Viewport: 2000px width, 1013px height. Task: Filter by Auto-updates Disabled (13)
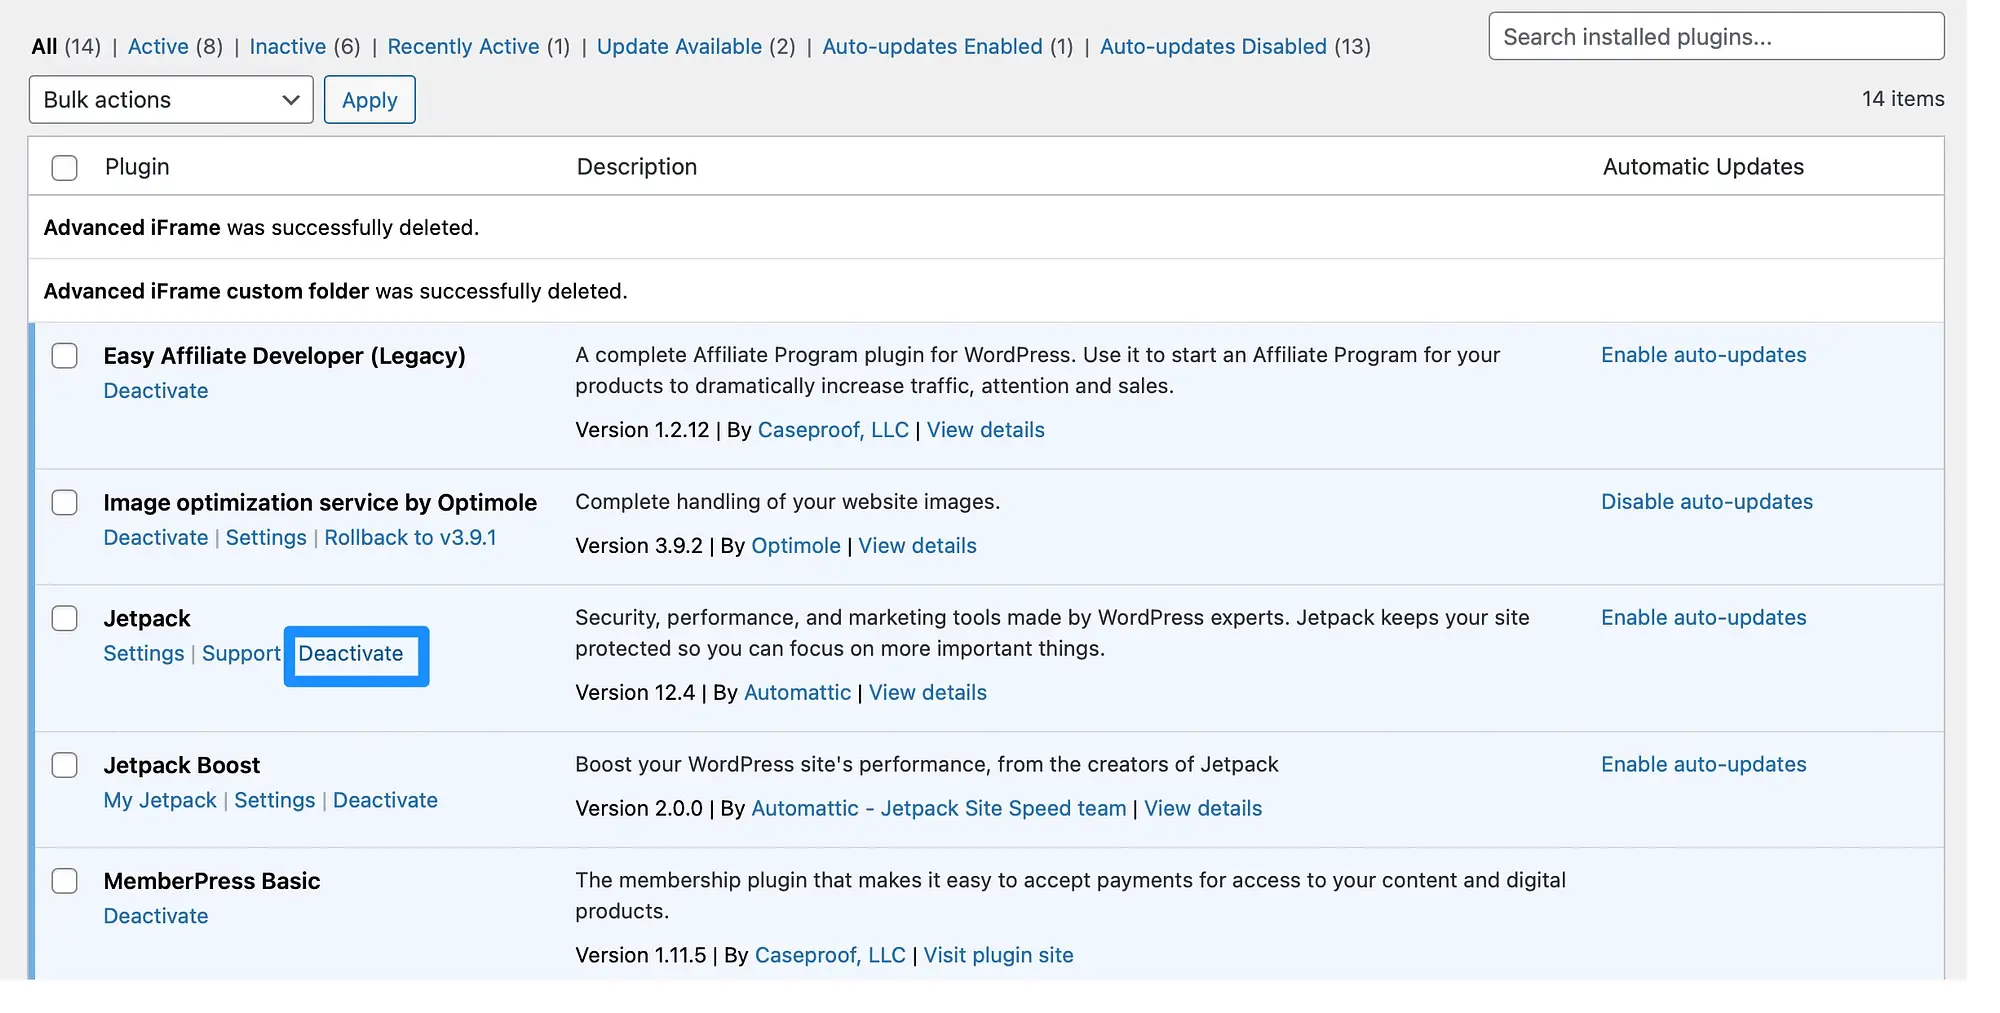pyautogui.click(x=1235, y=46)
